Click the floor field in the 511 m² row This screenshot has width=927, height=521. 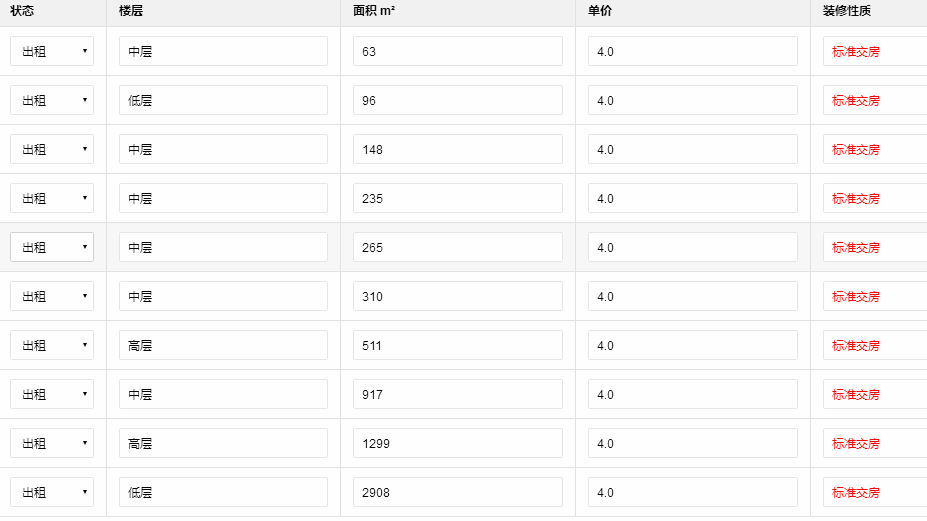(223, 345)
